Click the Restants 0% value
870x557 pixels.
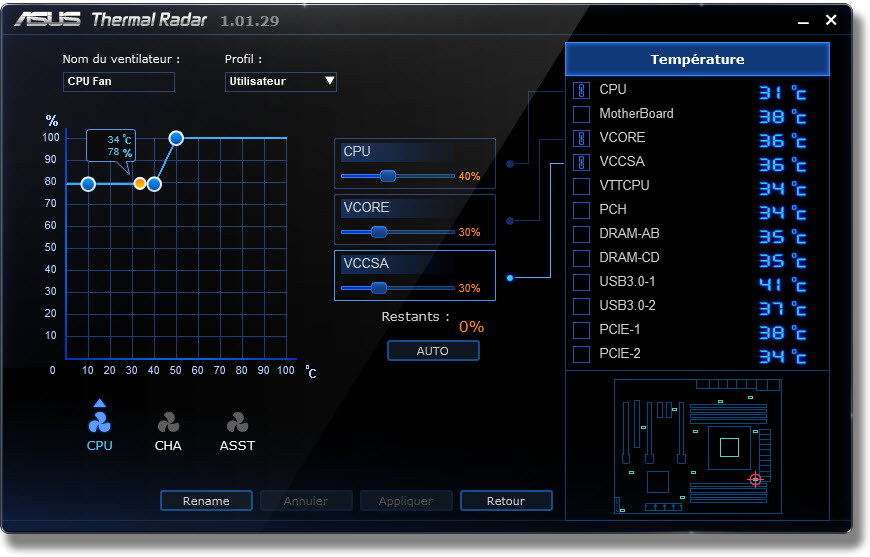[471, 327]
